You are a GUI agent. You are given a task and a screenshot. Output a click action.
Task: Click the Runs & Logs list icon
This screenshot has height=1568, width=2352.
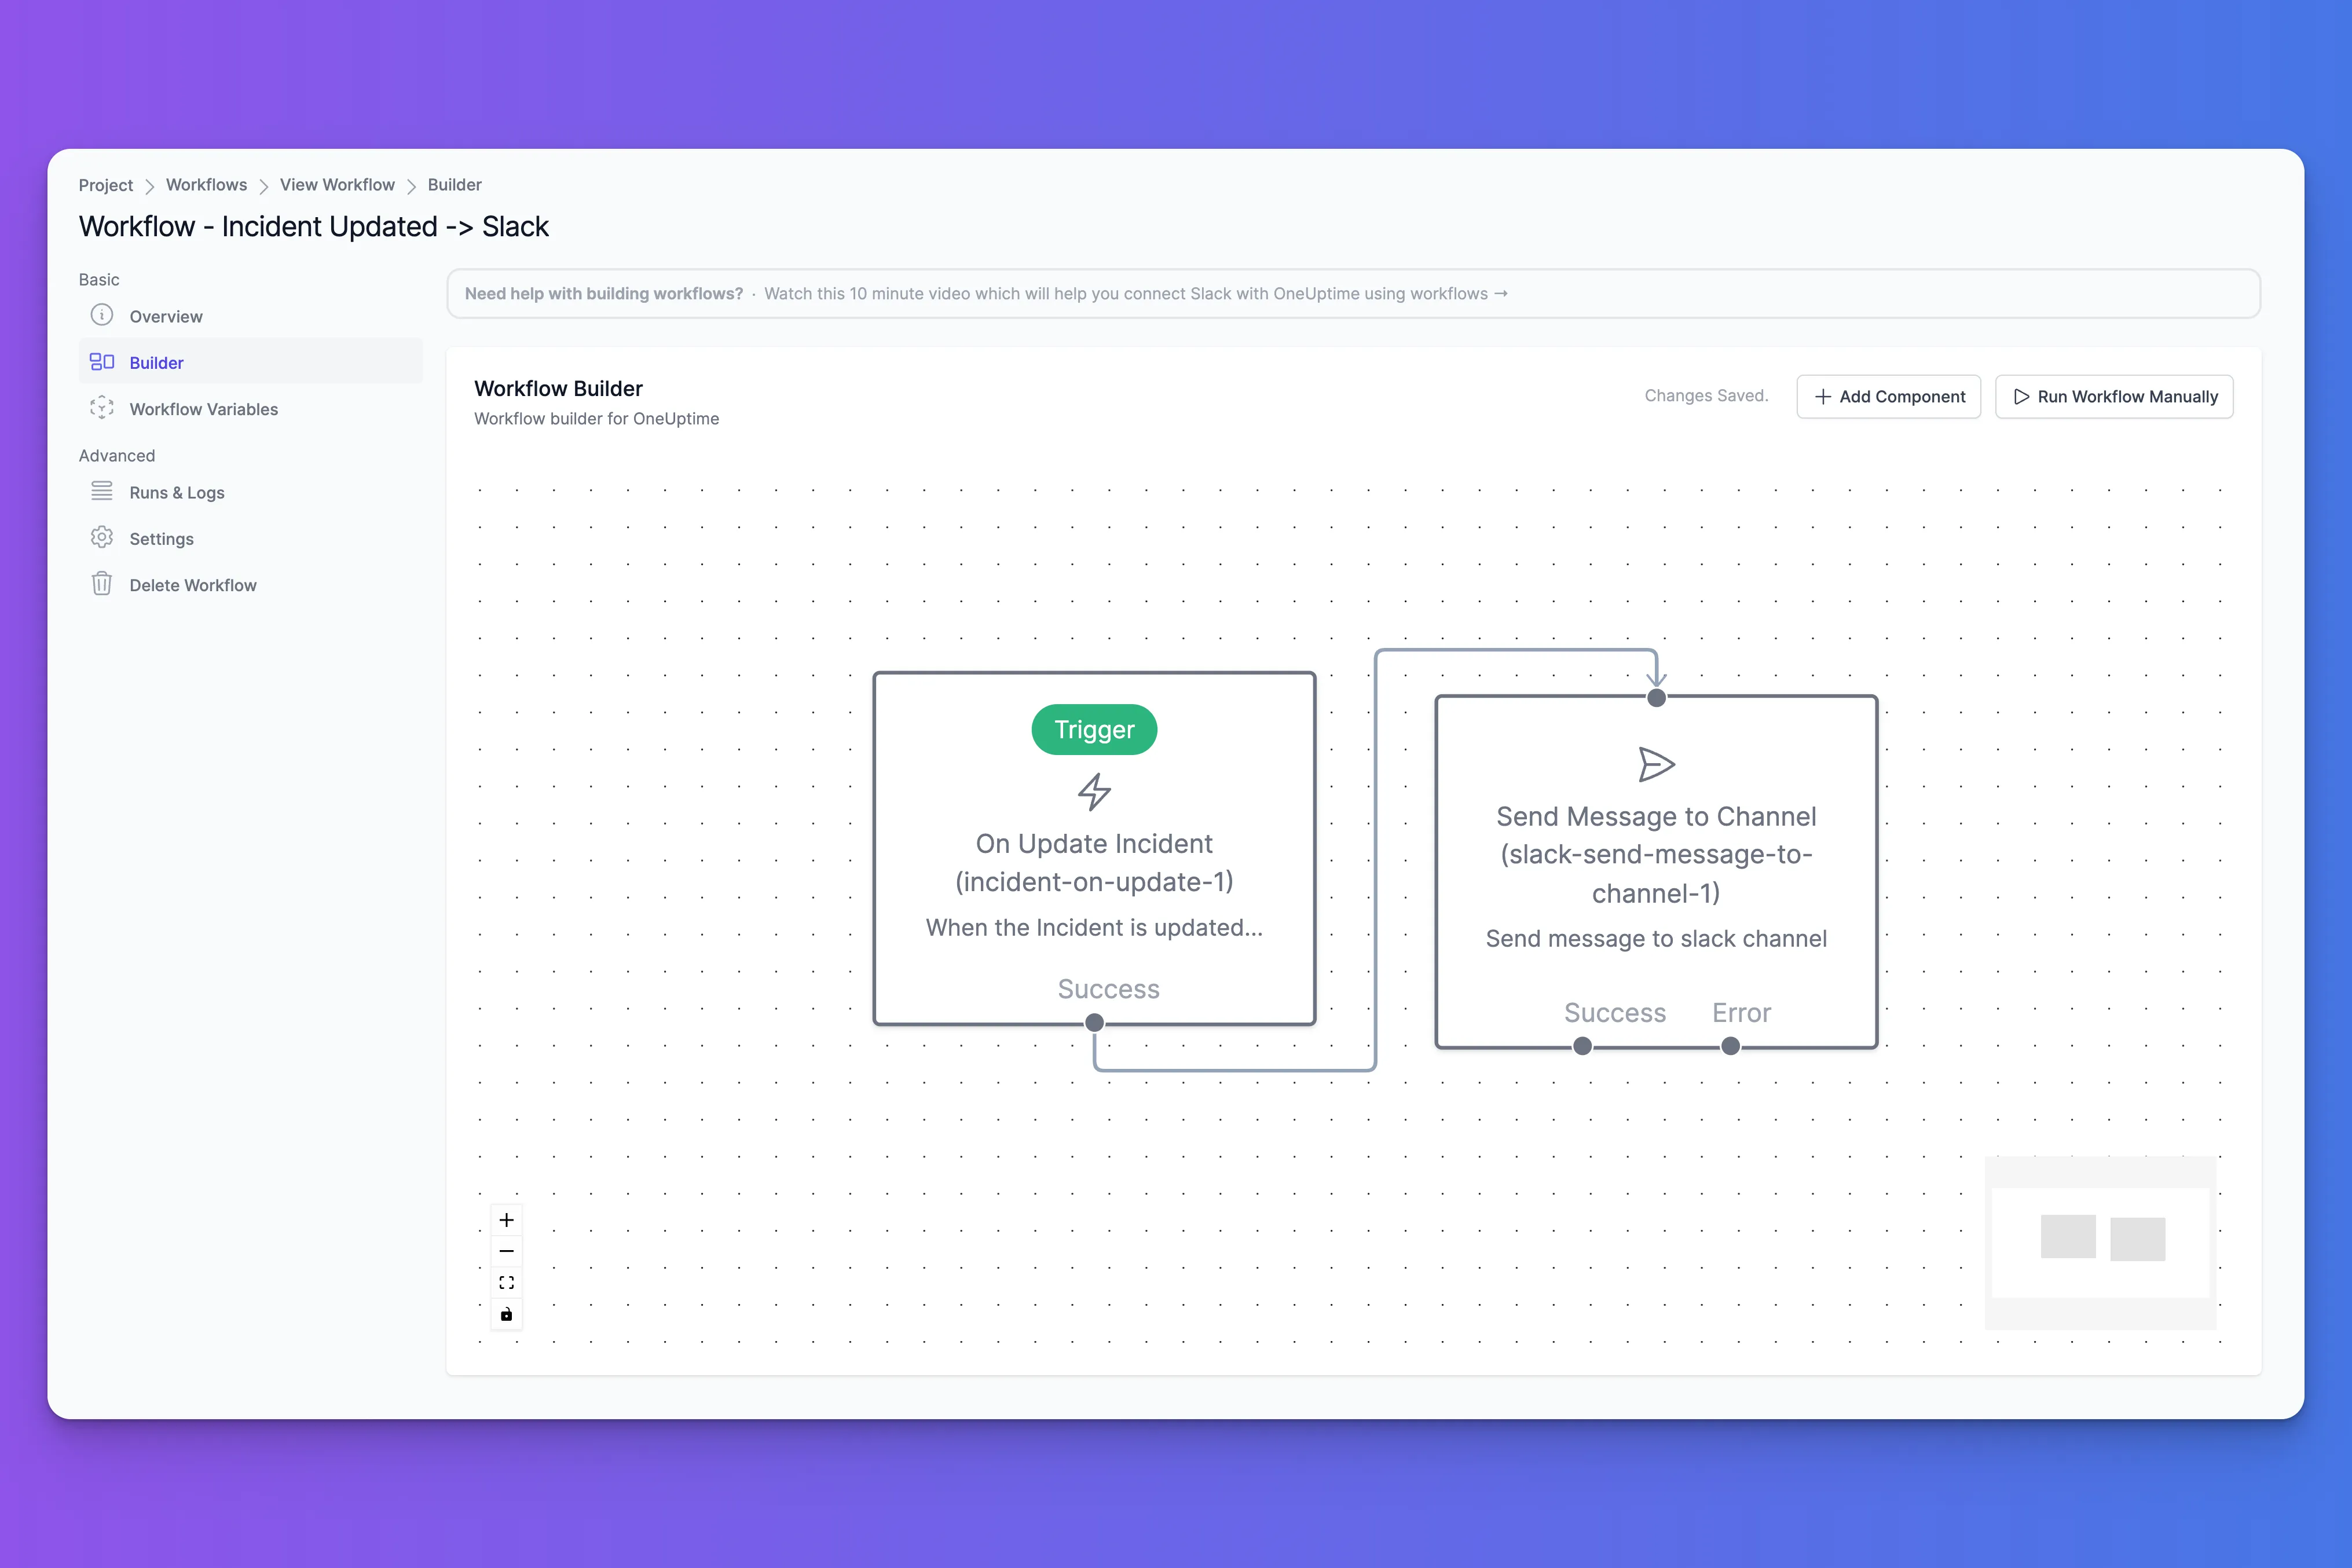[102, 491]
